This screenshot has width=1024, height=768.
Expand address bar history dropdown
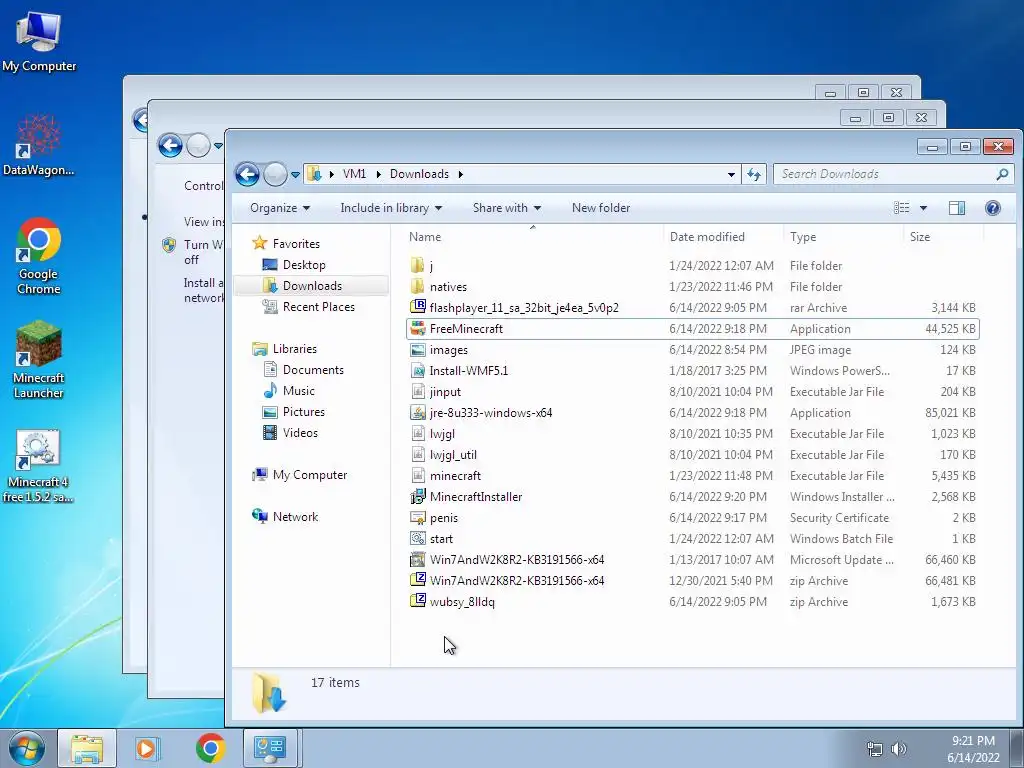coord(731,174)
